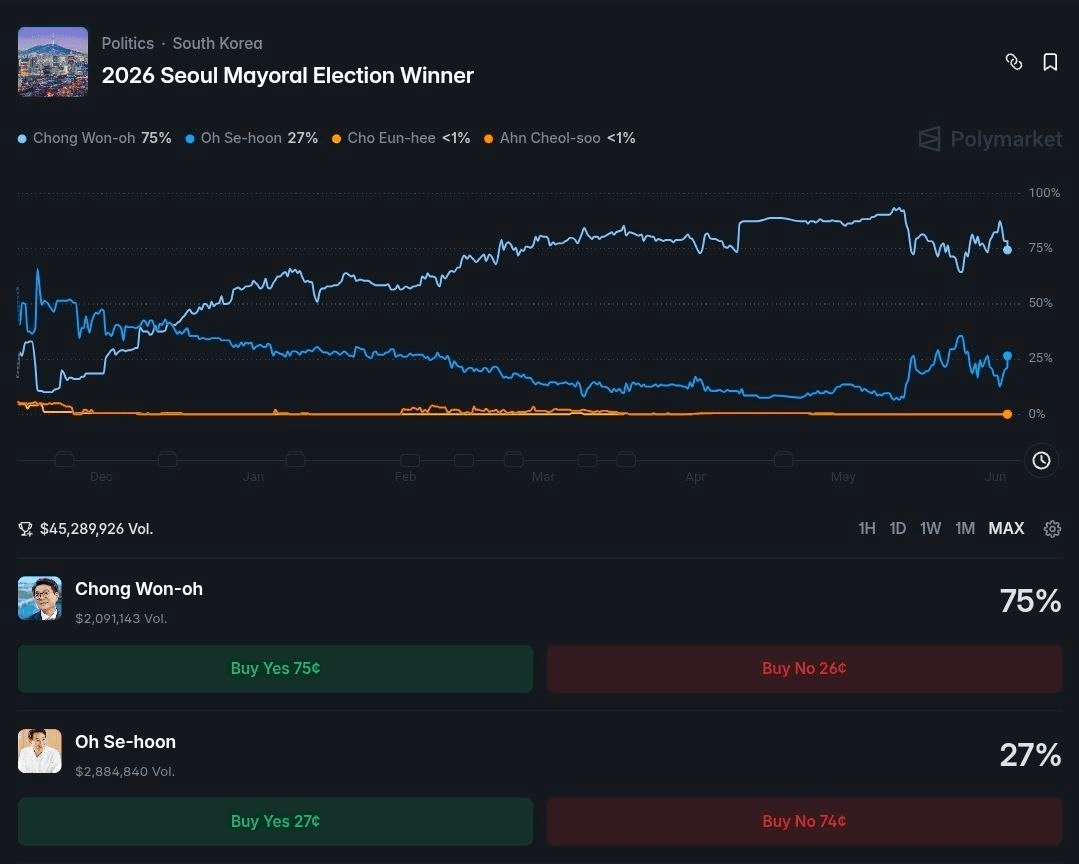Bookmark this Seoul mayoral market
1079x864 pixels.
(x=1050, y=62)
